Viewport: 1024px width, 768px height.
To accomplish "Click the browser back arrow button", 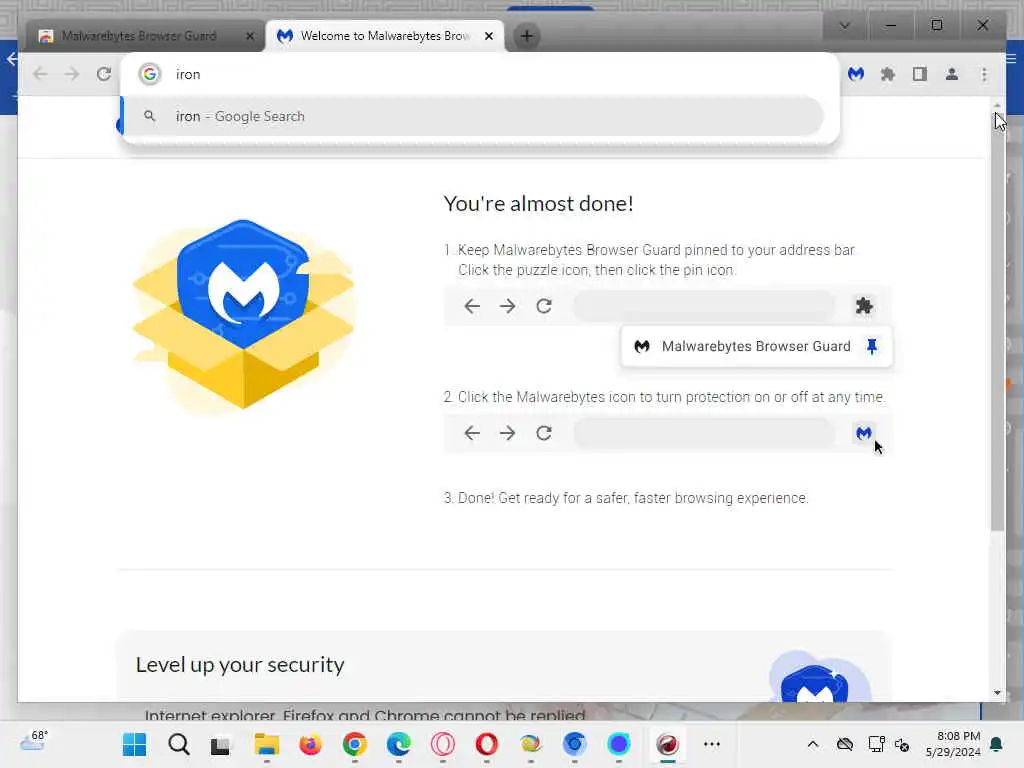I will click(x=40, y=74).
